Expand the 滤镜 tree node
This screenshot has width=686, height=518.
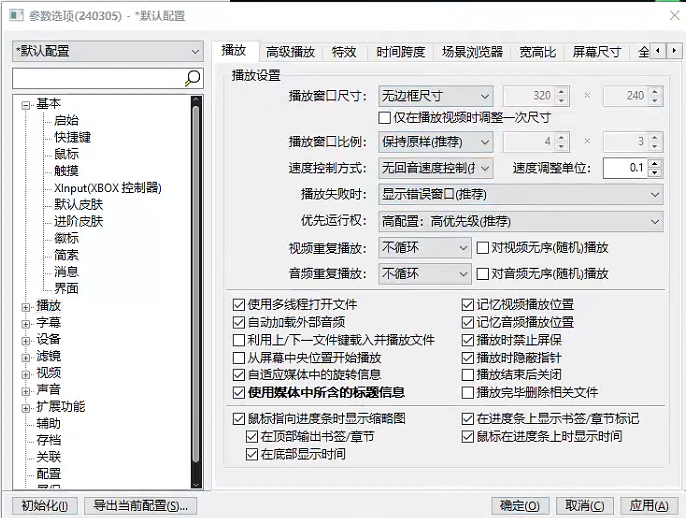26,357
